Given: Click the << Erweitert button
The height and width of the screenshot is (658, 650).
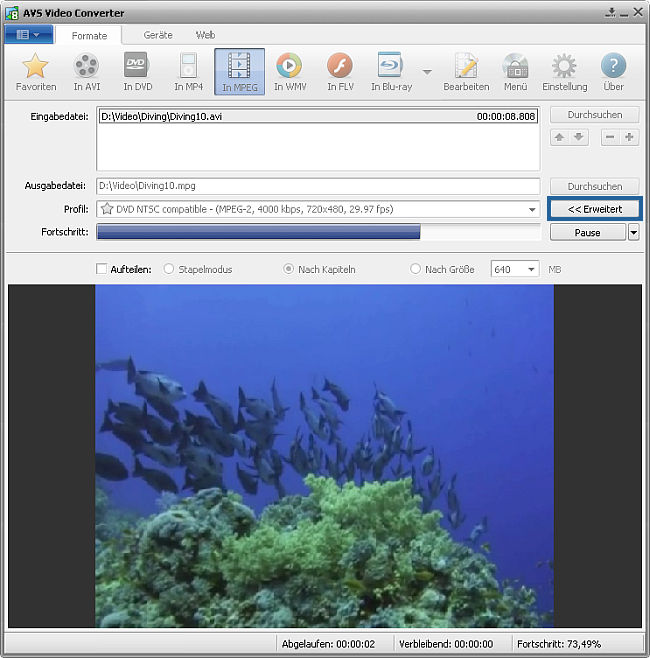Looking at the screenshot, I should pos(595,209).
